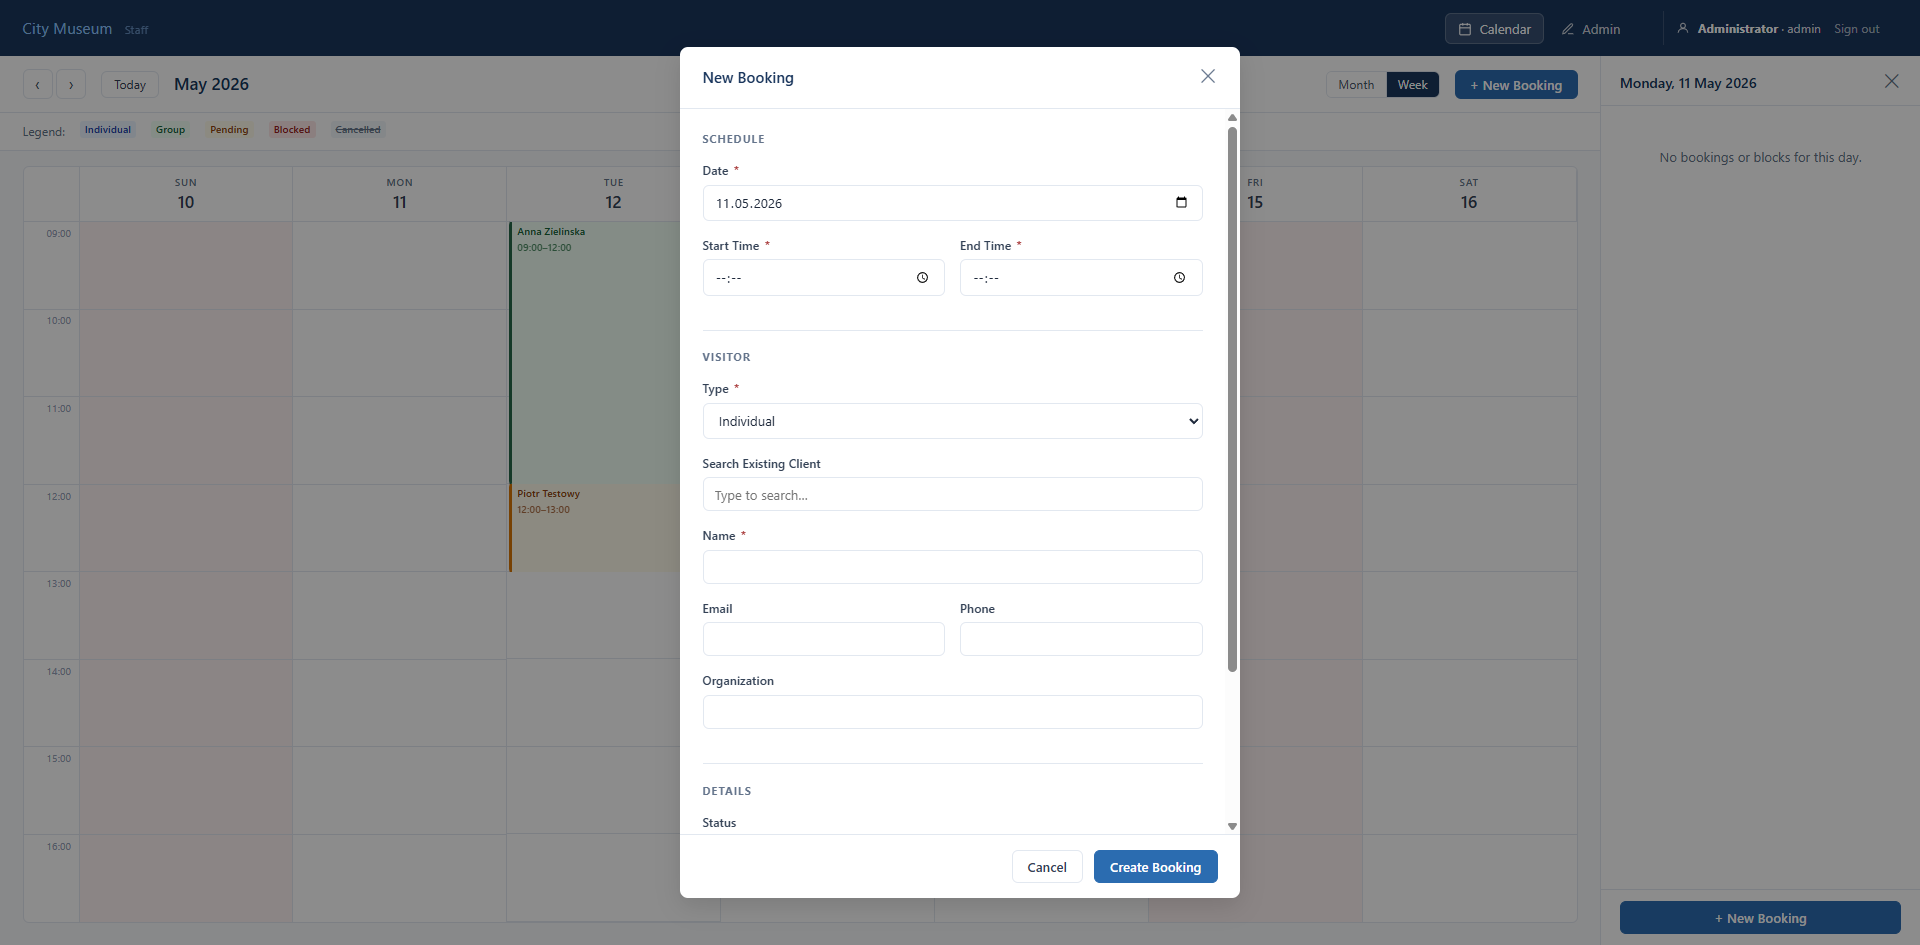The height and width of the screenshot is (945, 1920).
Task: Open the Start Time clock picker icon
Action: pyautogui.click(x=922, y=278)
